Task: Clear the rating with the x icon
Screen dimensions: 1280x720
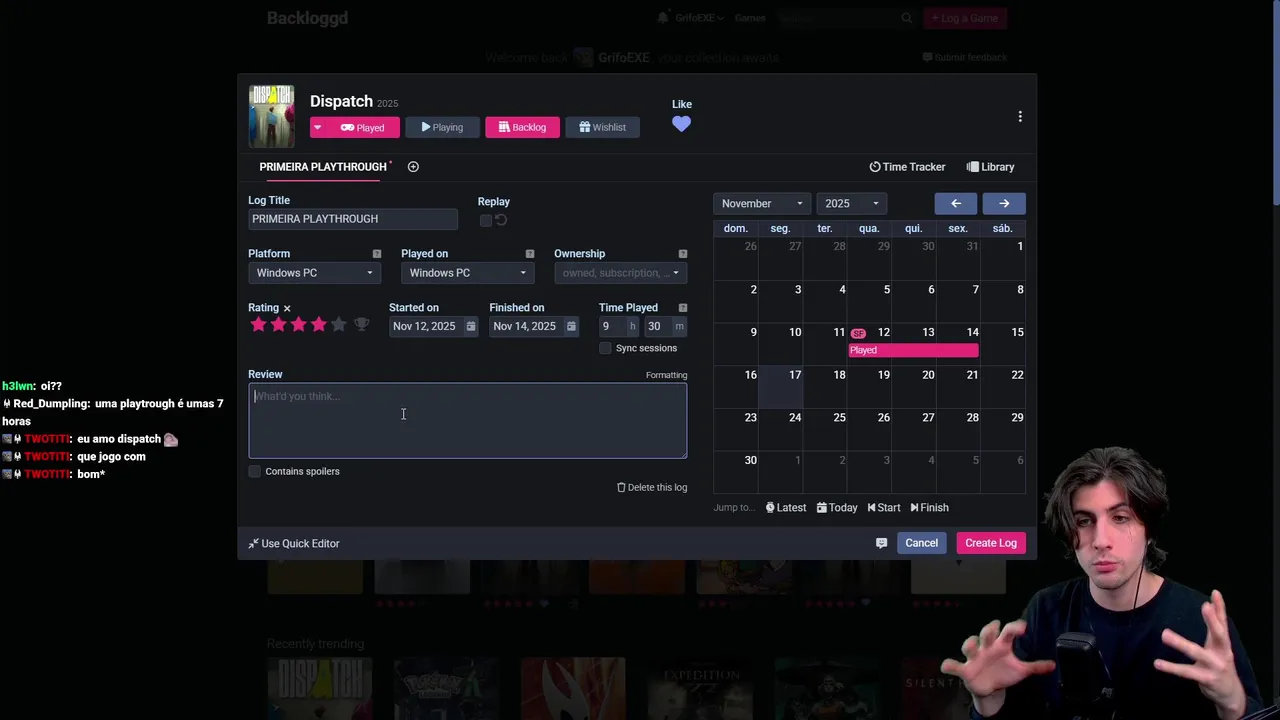Action: [x=287, y=309]
